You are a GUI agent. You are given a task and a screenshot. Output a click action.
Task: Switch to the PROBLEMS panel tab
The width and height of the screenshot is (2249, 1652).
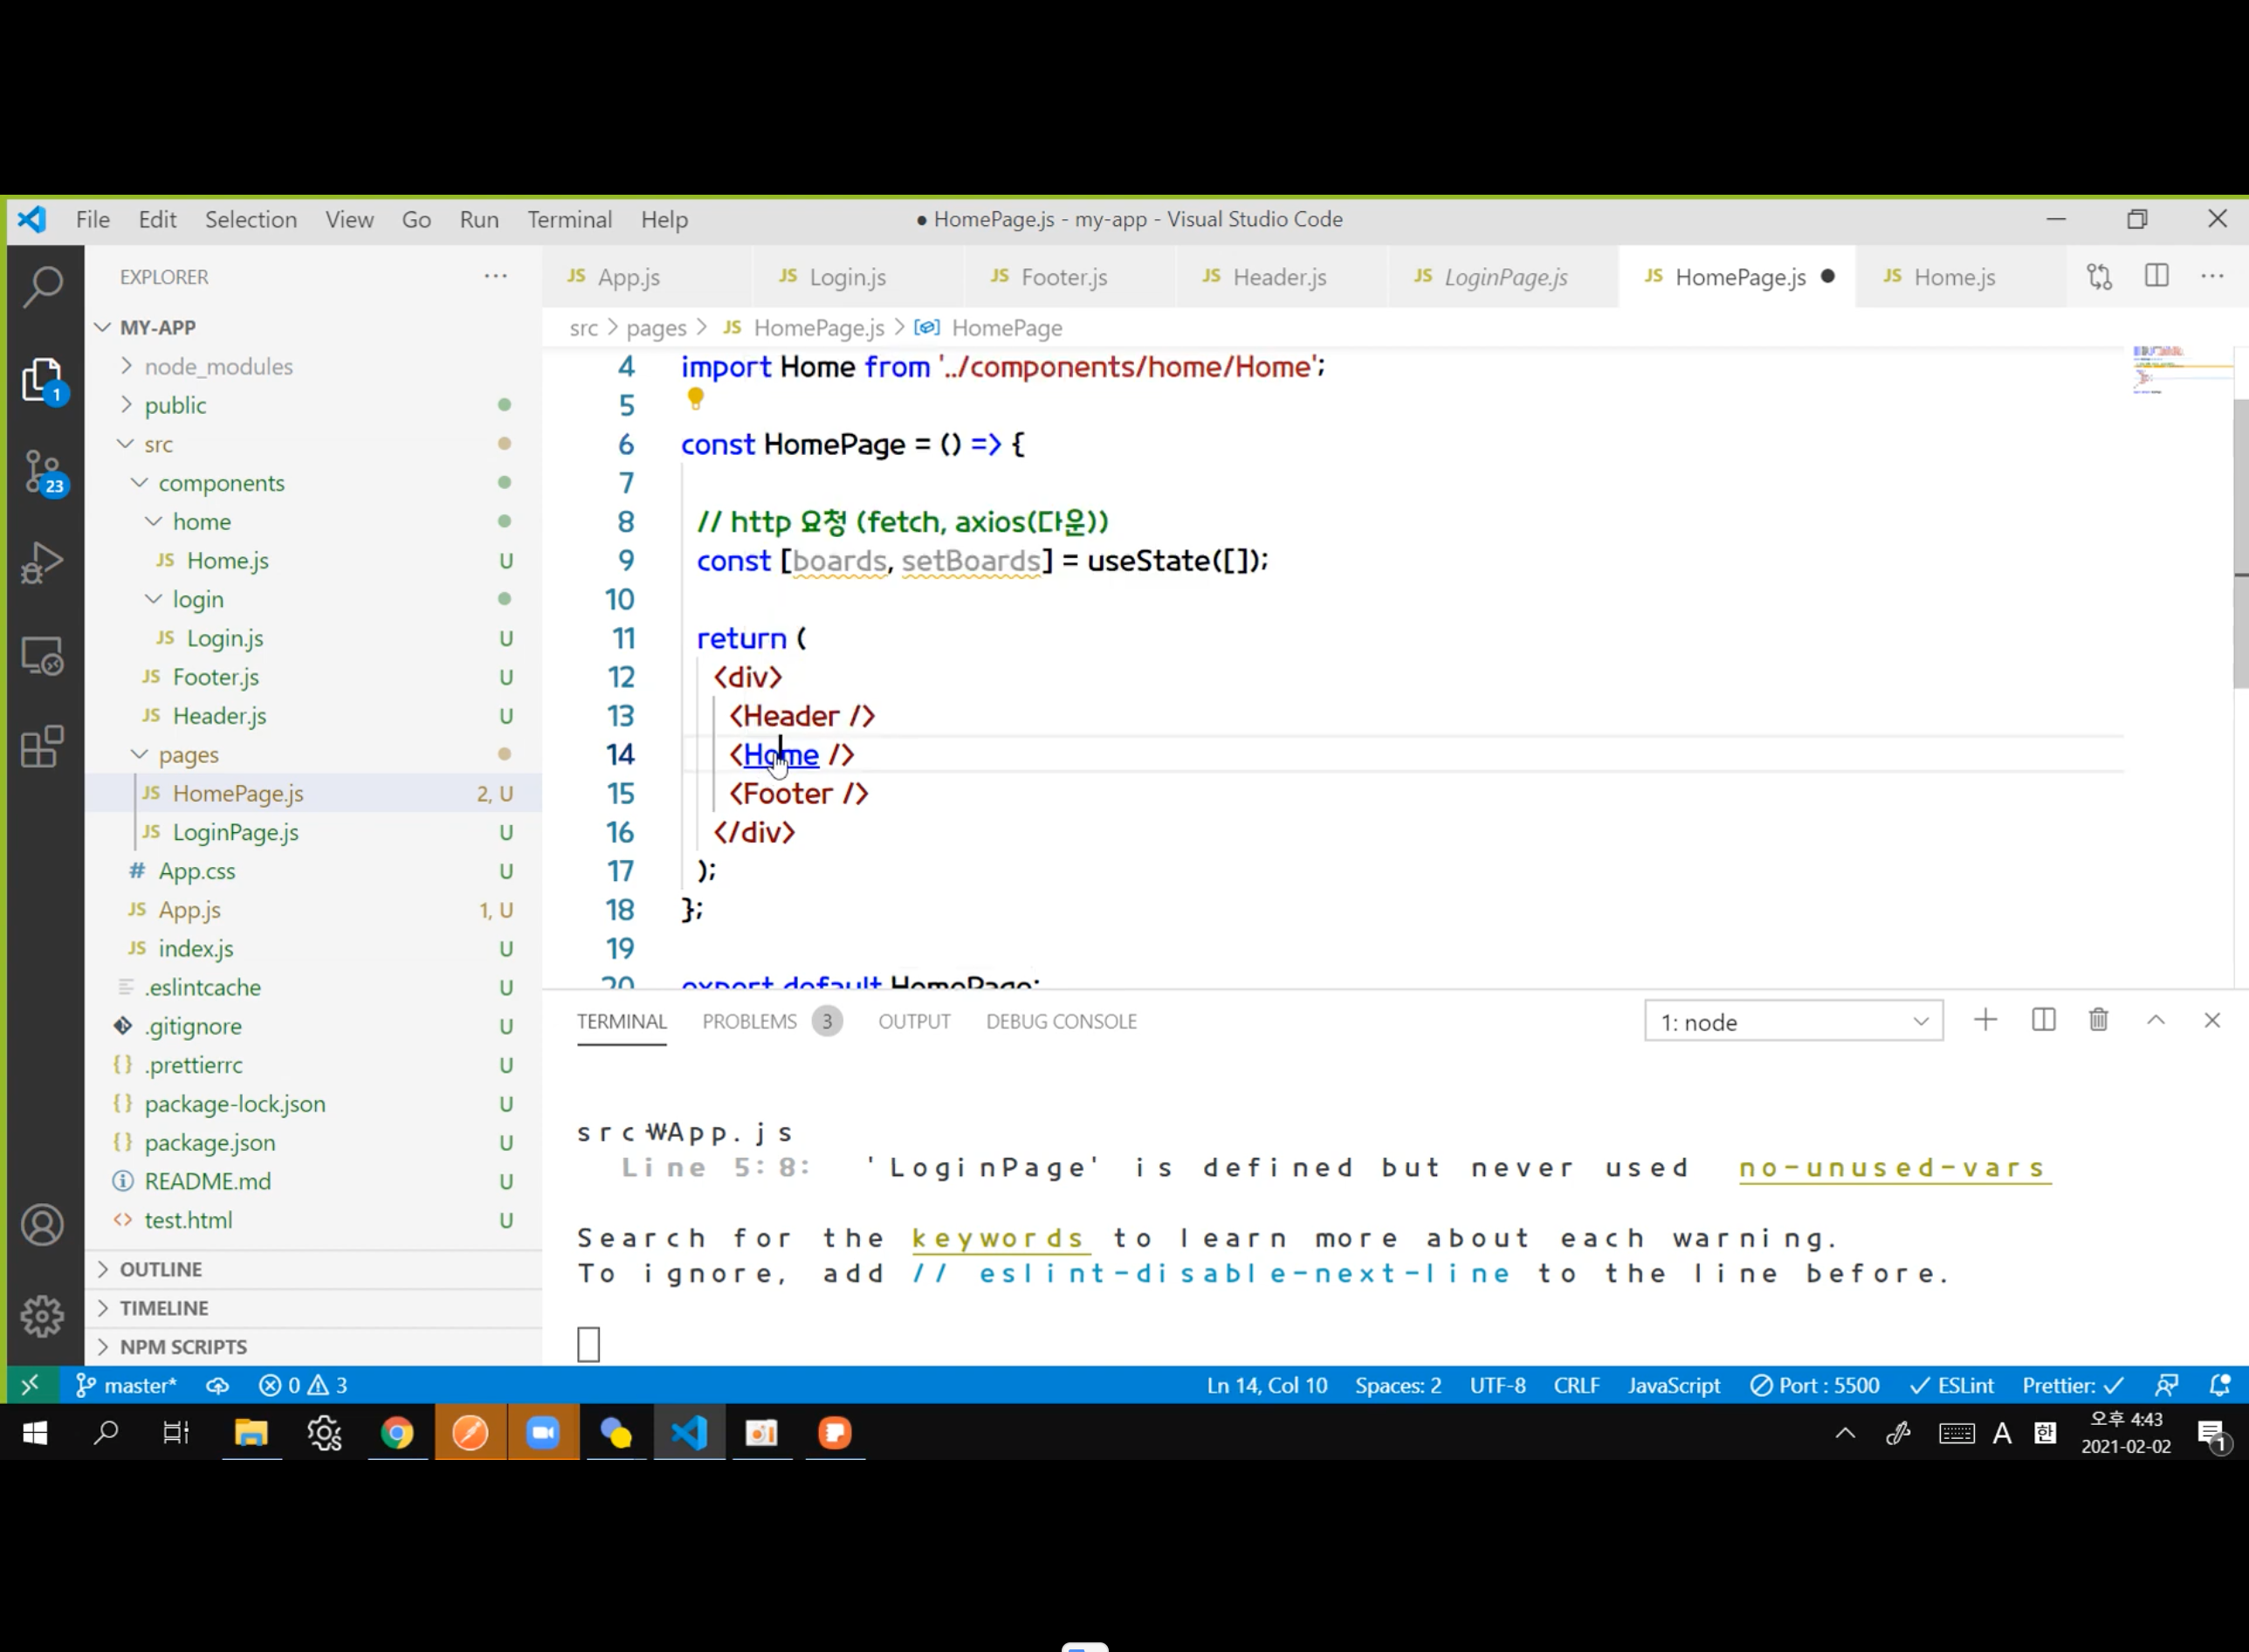(772, 1021)
